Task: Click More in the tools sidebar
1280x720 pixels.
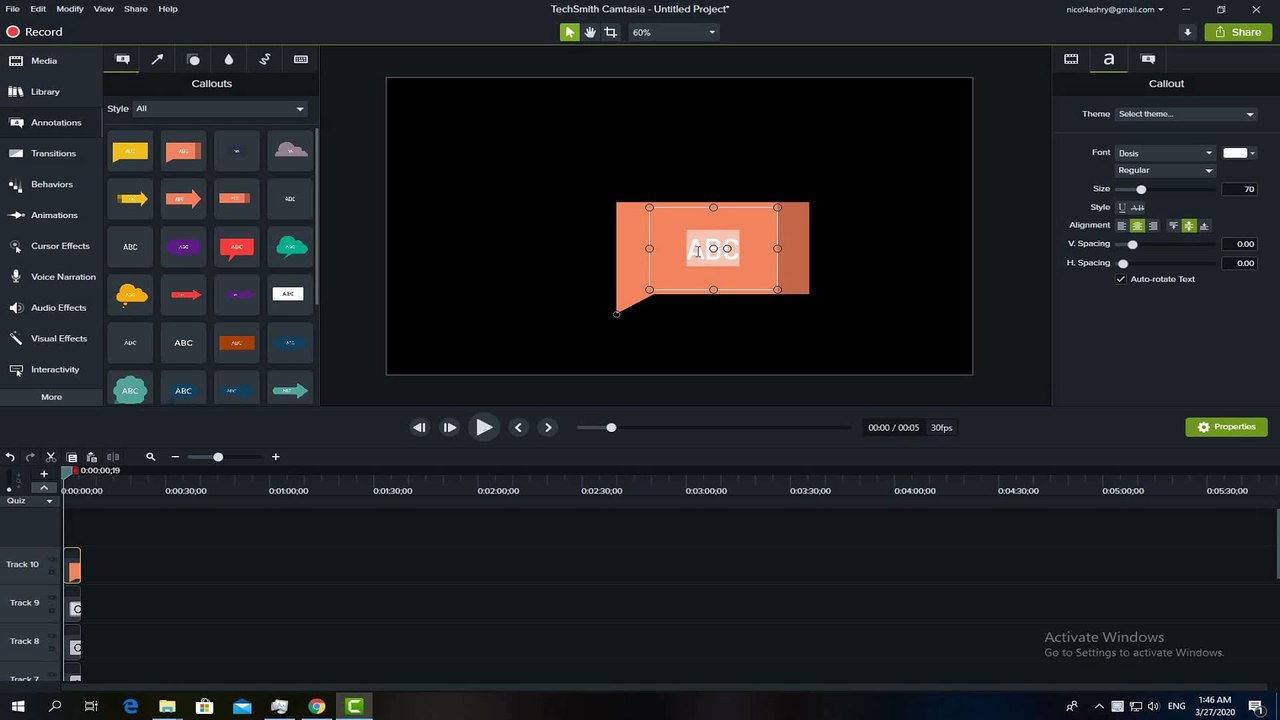Action: pos(52,397)
